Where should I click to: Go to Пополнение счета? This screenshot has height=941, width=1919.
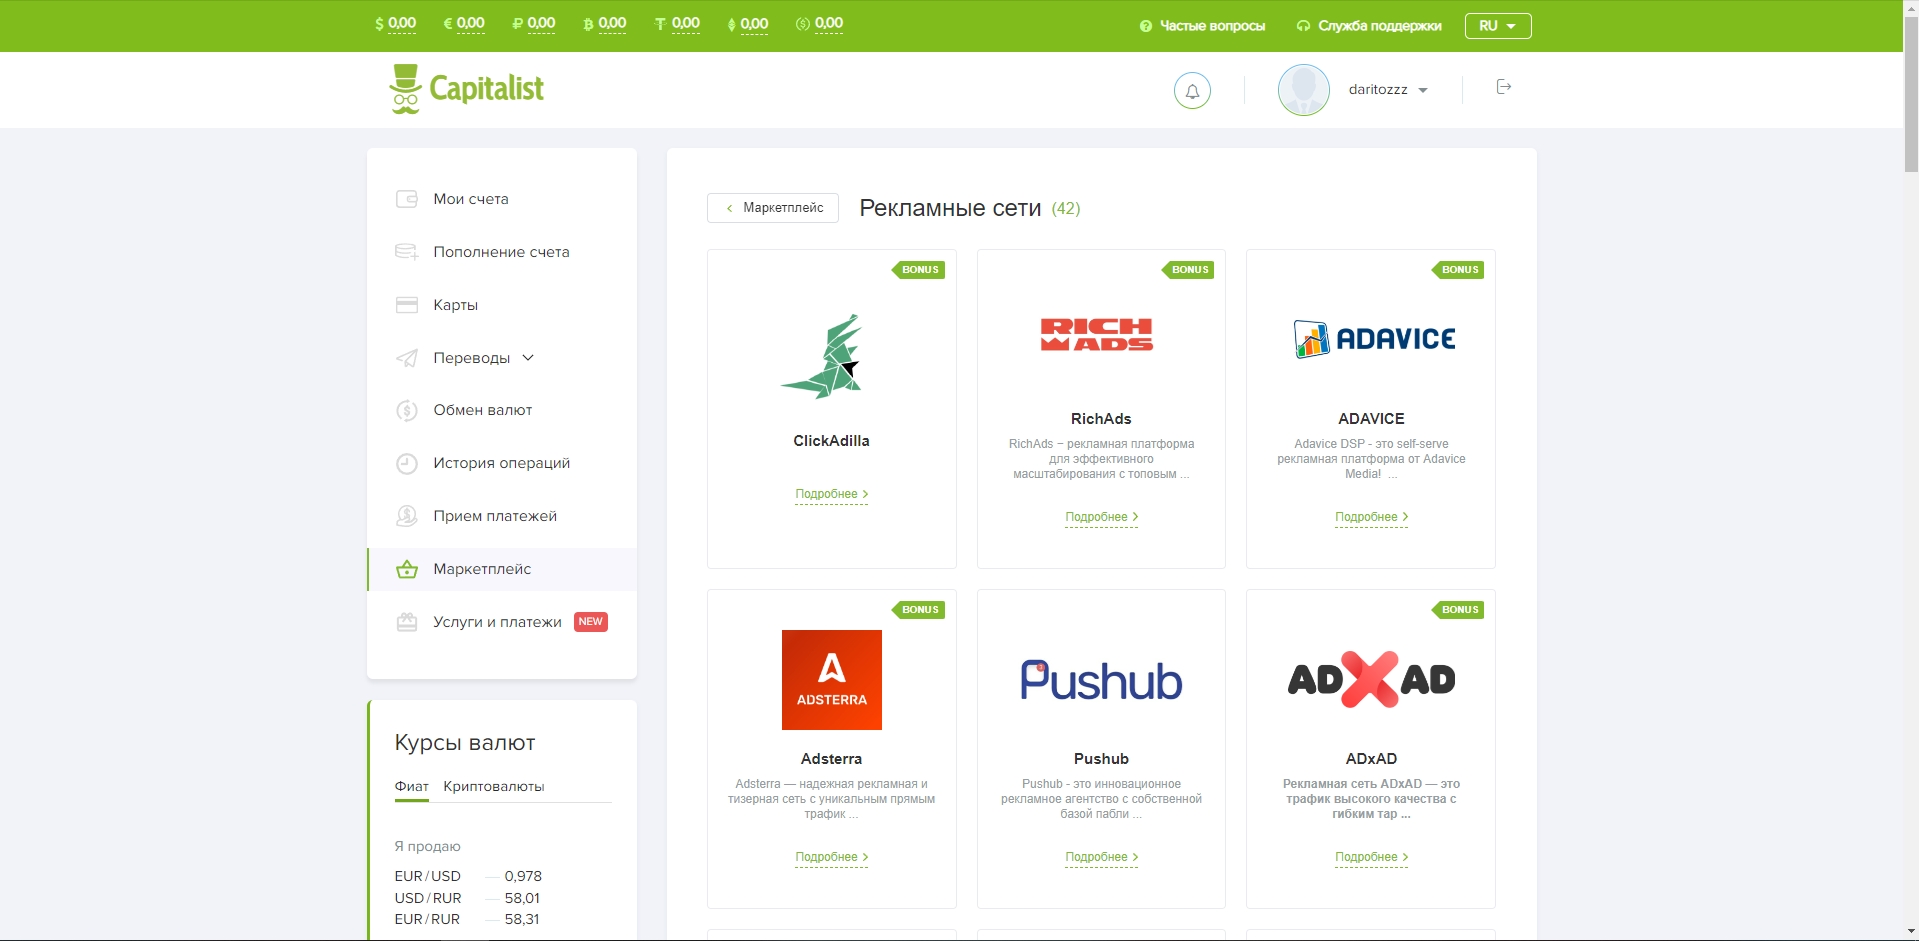tap(502, 252)
